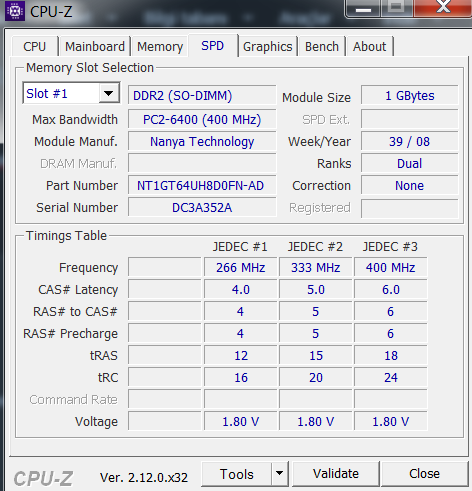Click the JEDEC #3 column header

pyautogui.click(x=390, y=247)
